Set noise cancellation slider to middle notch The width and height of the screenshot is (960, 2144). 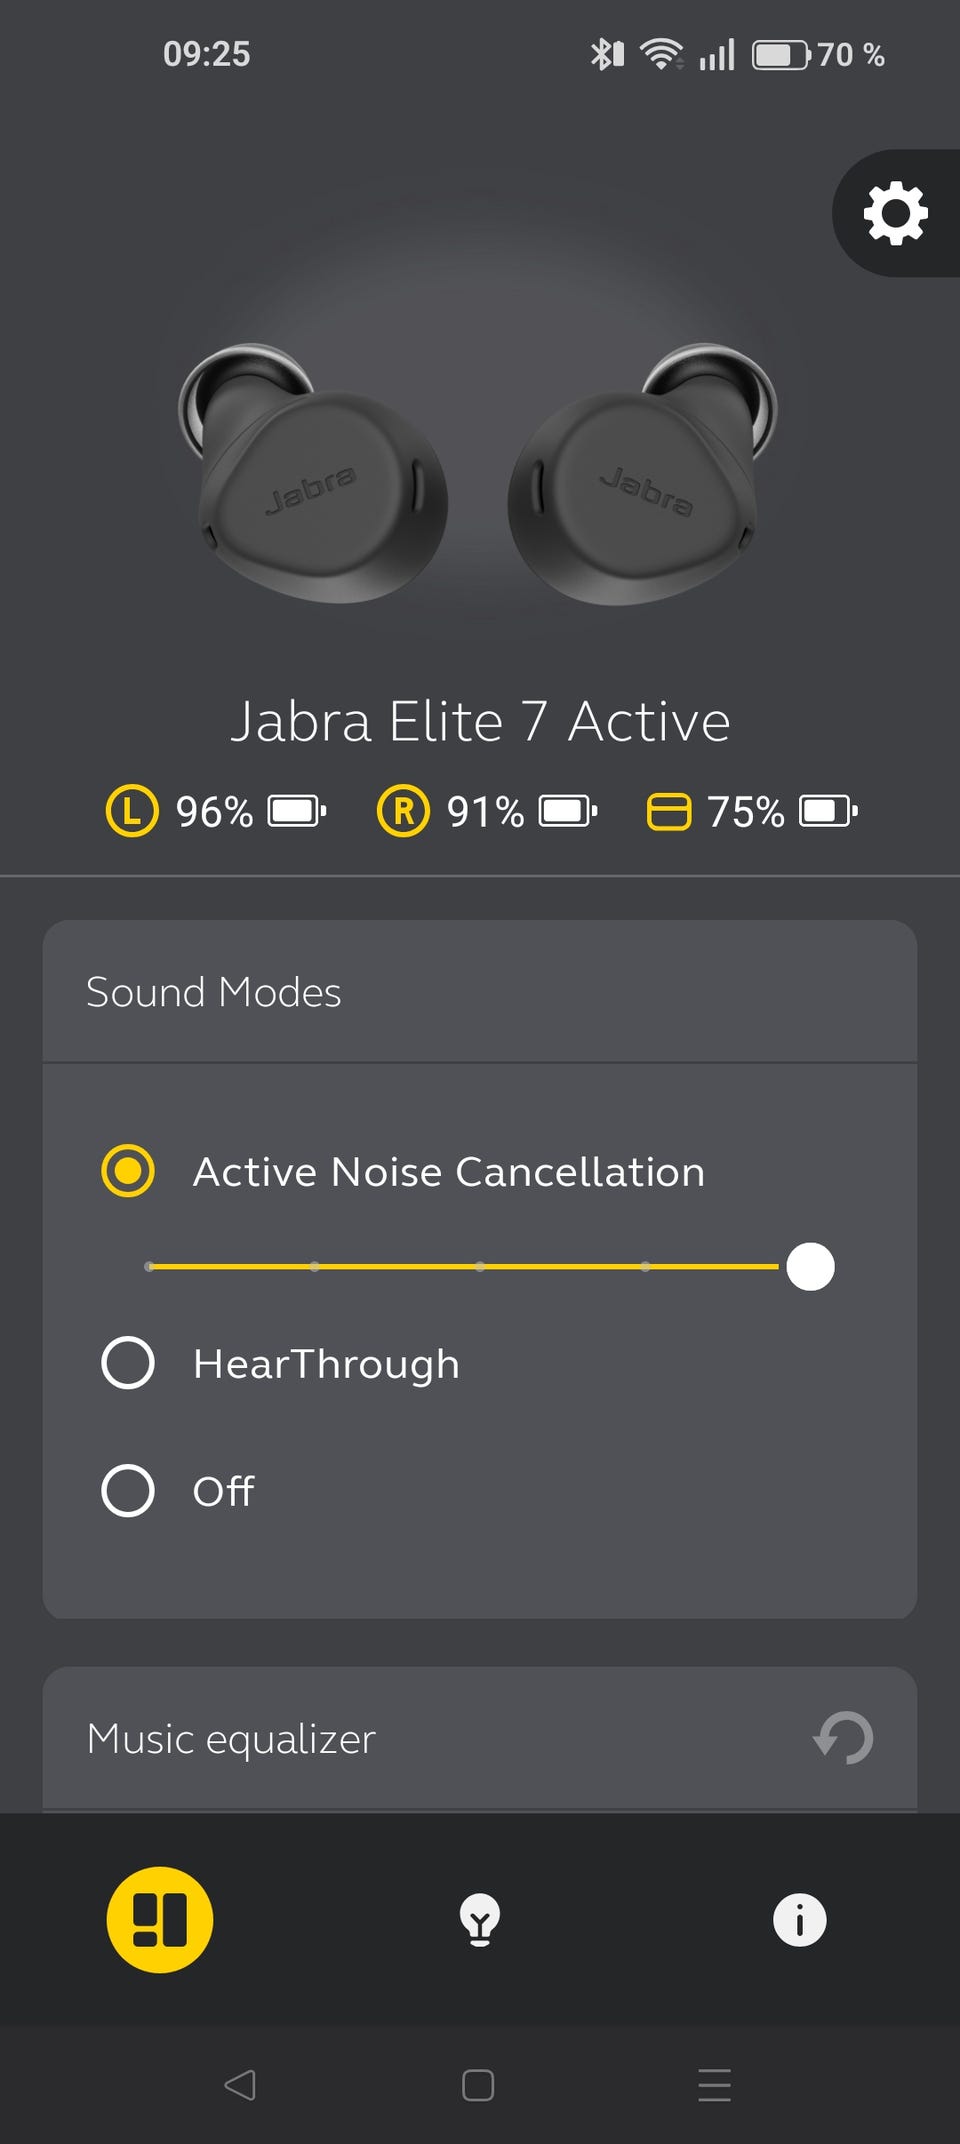coord(480,1267)
